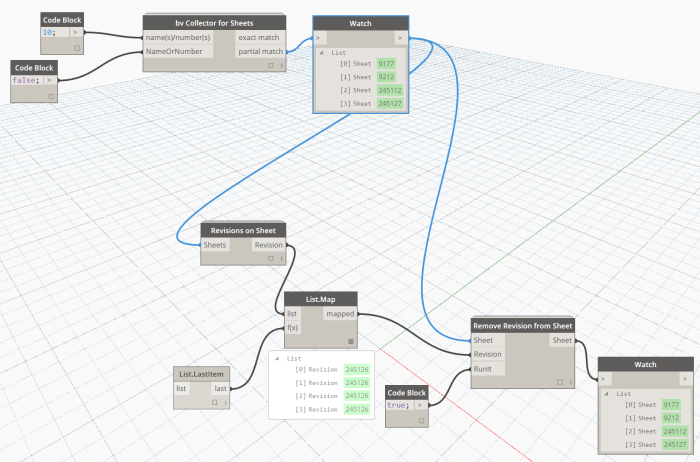The image size is (700, 462).
Task: Click preview square on the '10;' Code Block
Action: tap(77, 46)
